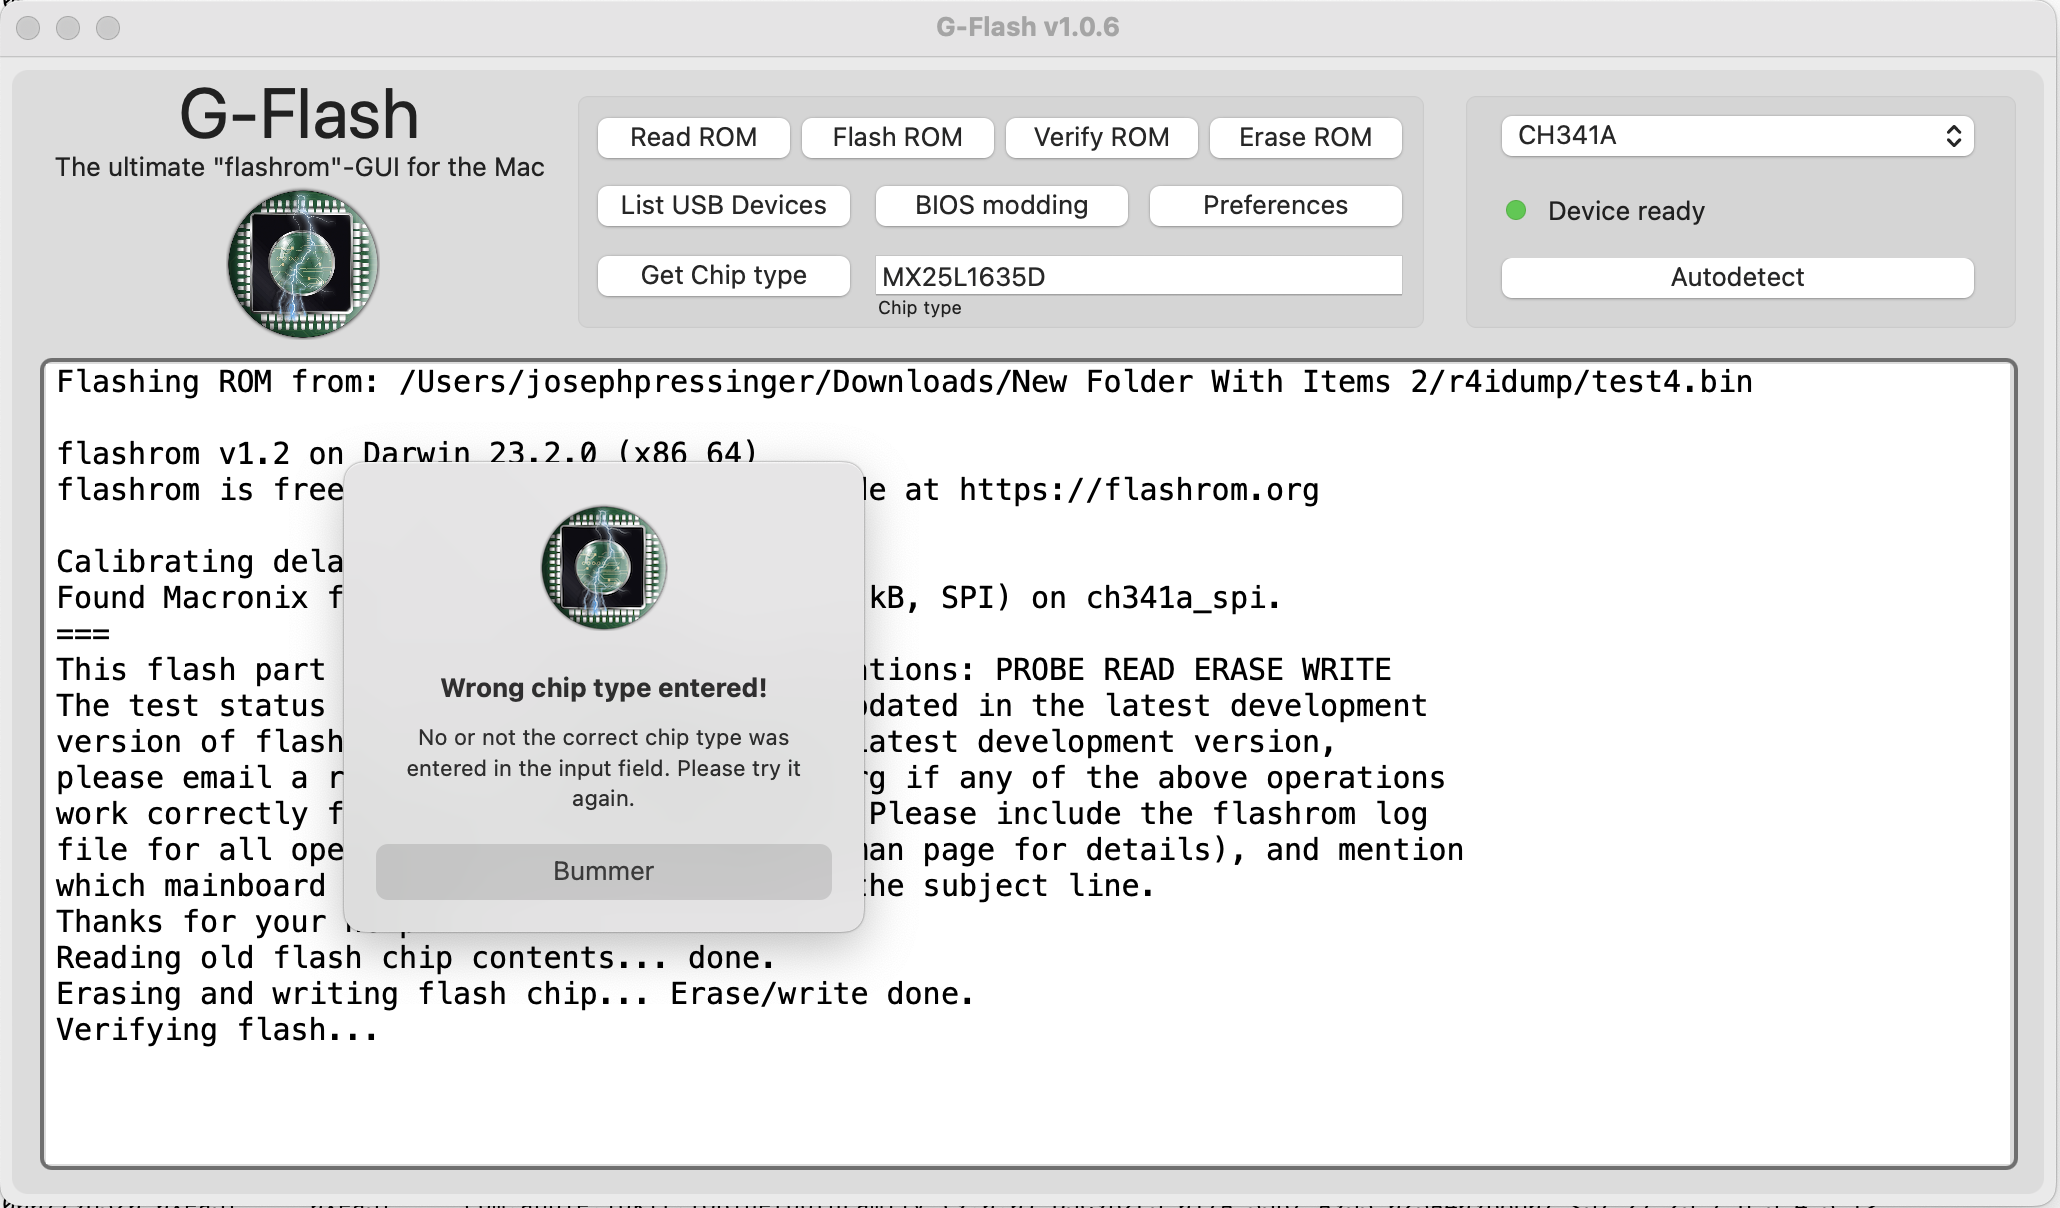Viewport: 2060px width, 1208px height.
Task: Click the "PROBE READ ERASE WRITE" log text
Action: (1193, 670)
